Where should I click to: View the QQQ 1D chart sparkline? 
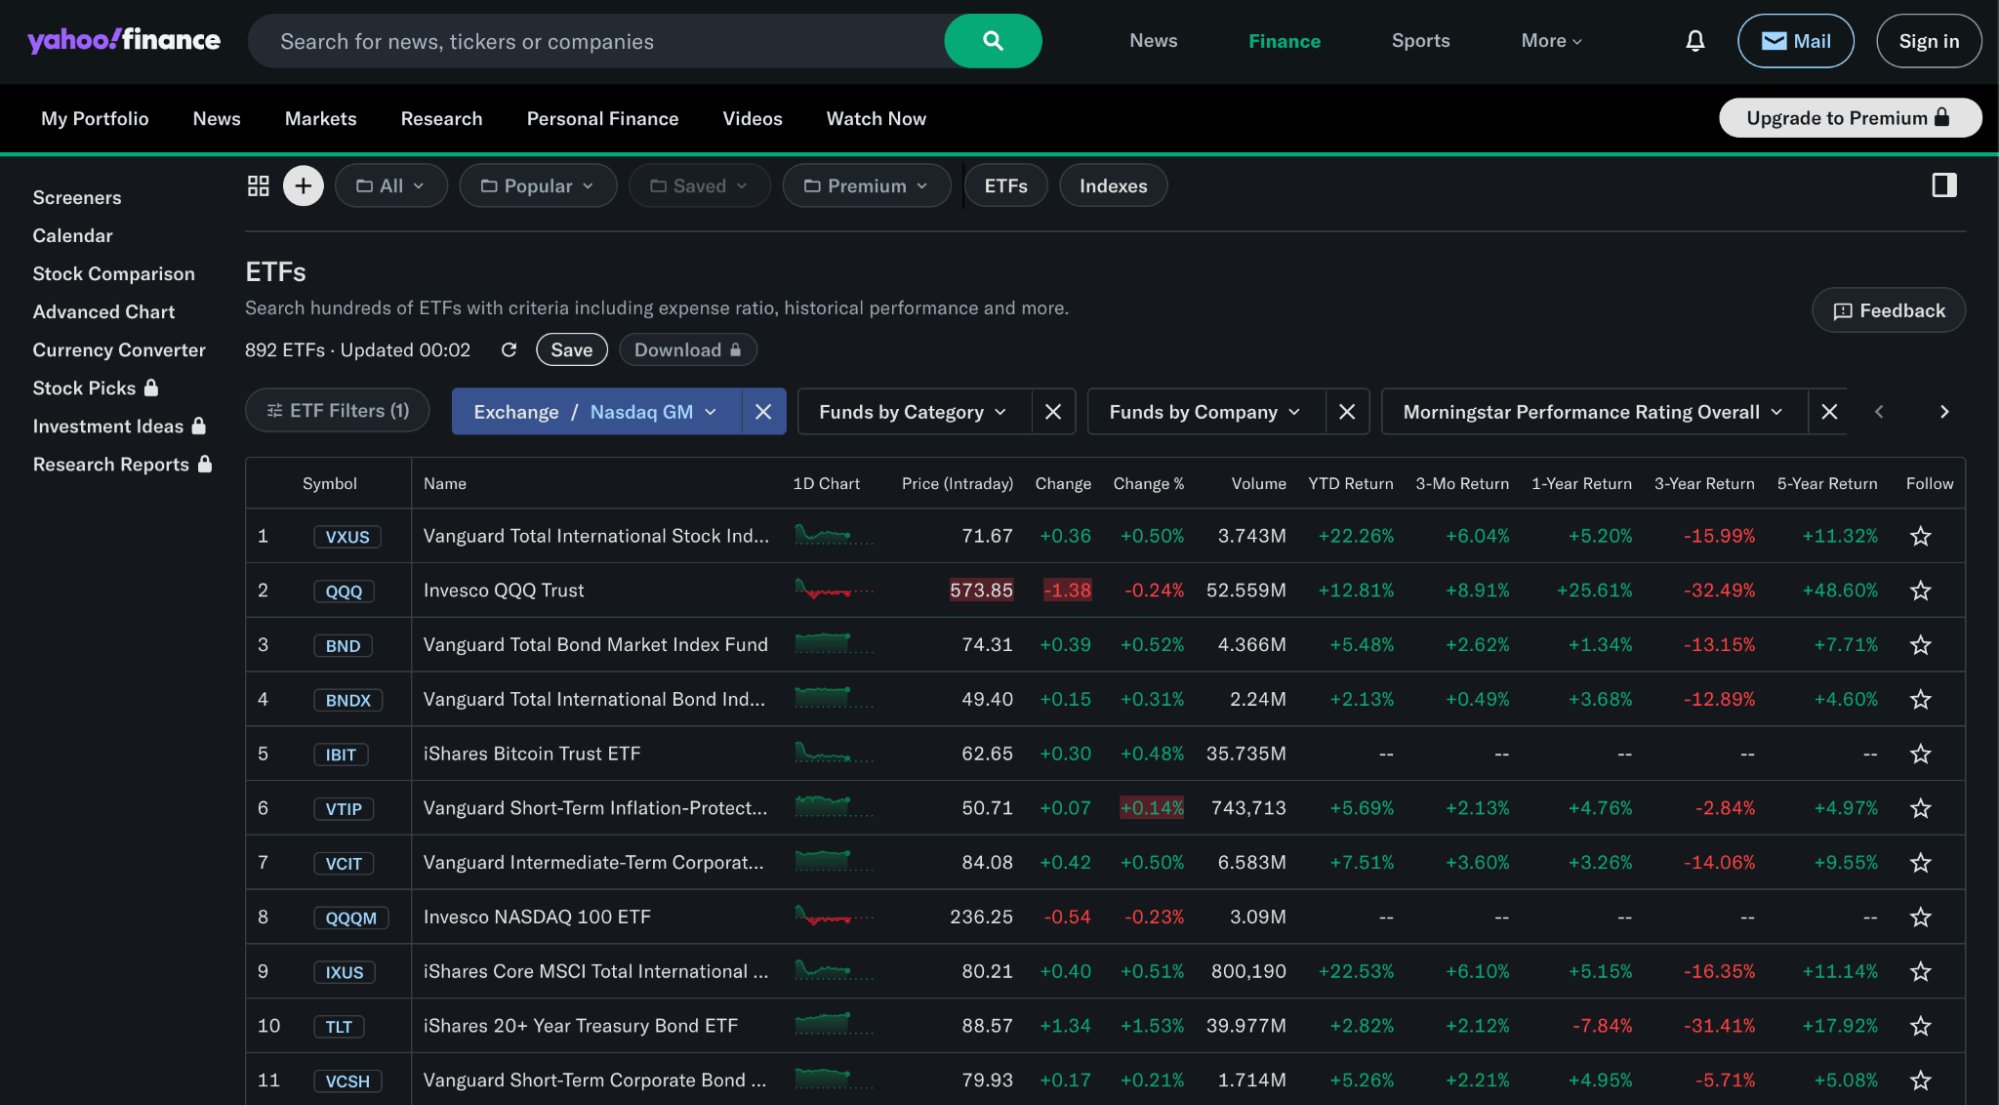[x=834, y=590]
